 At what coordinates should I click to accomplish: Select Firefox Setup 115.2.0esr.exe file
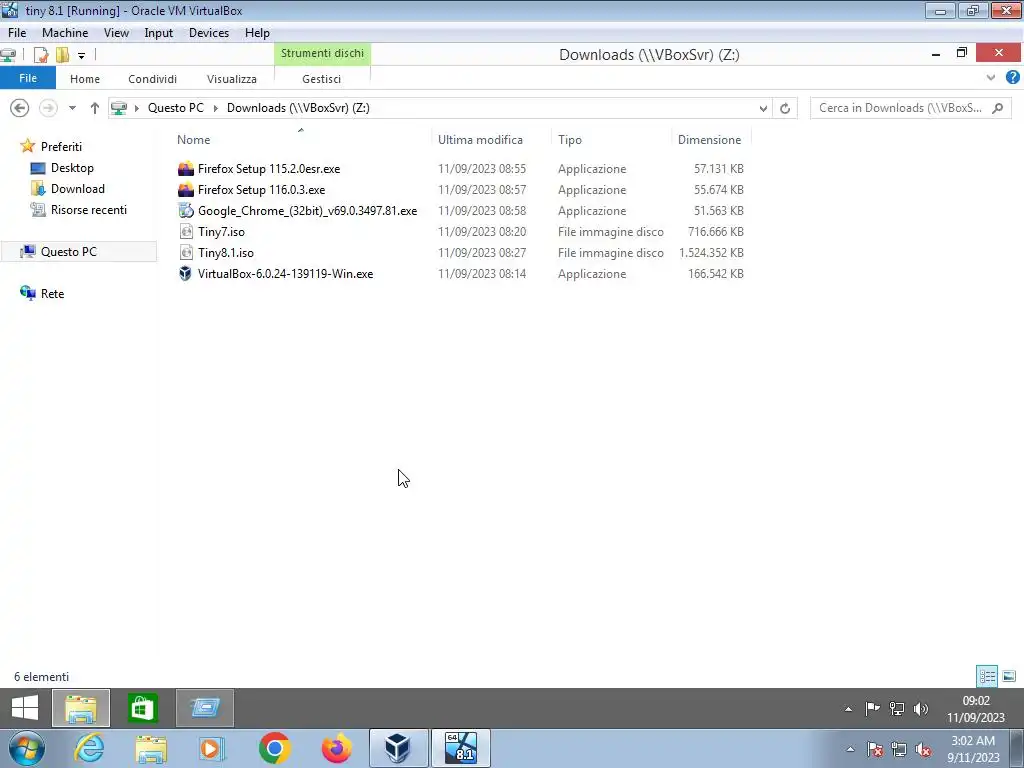pos(269,168)
